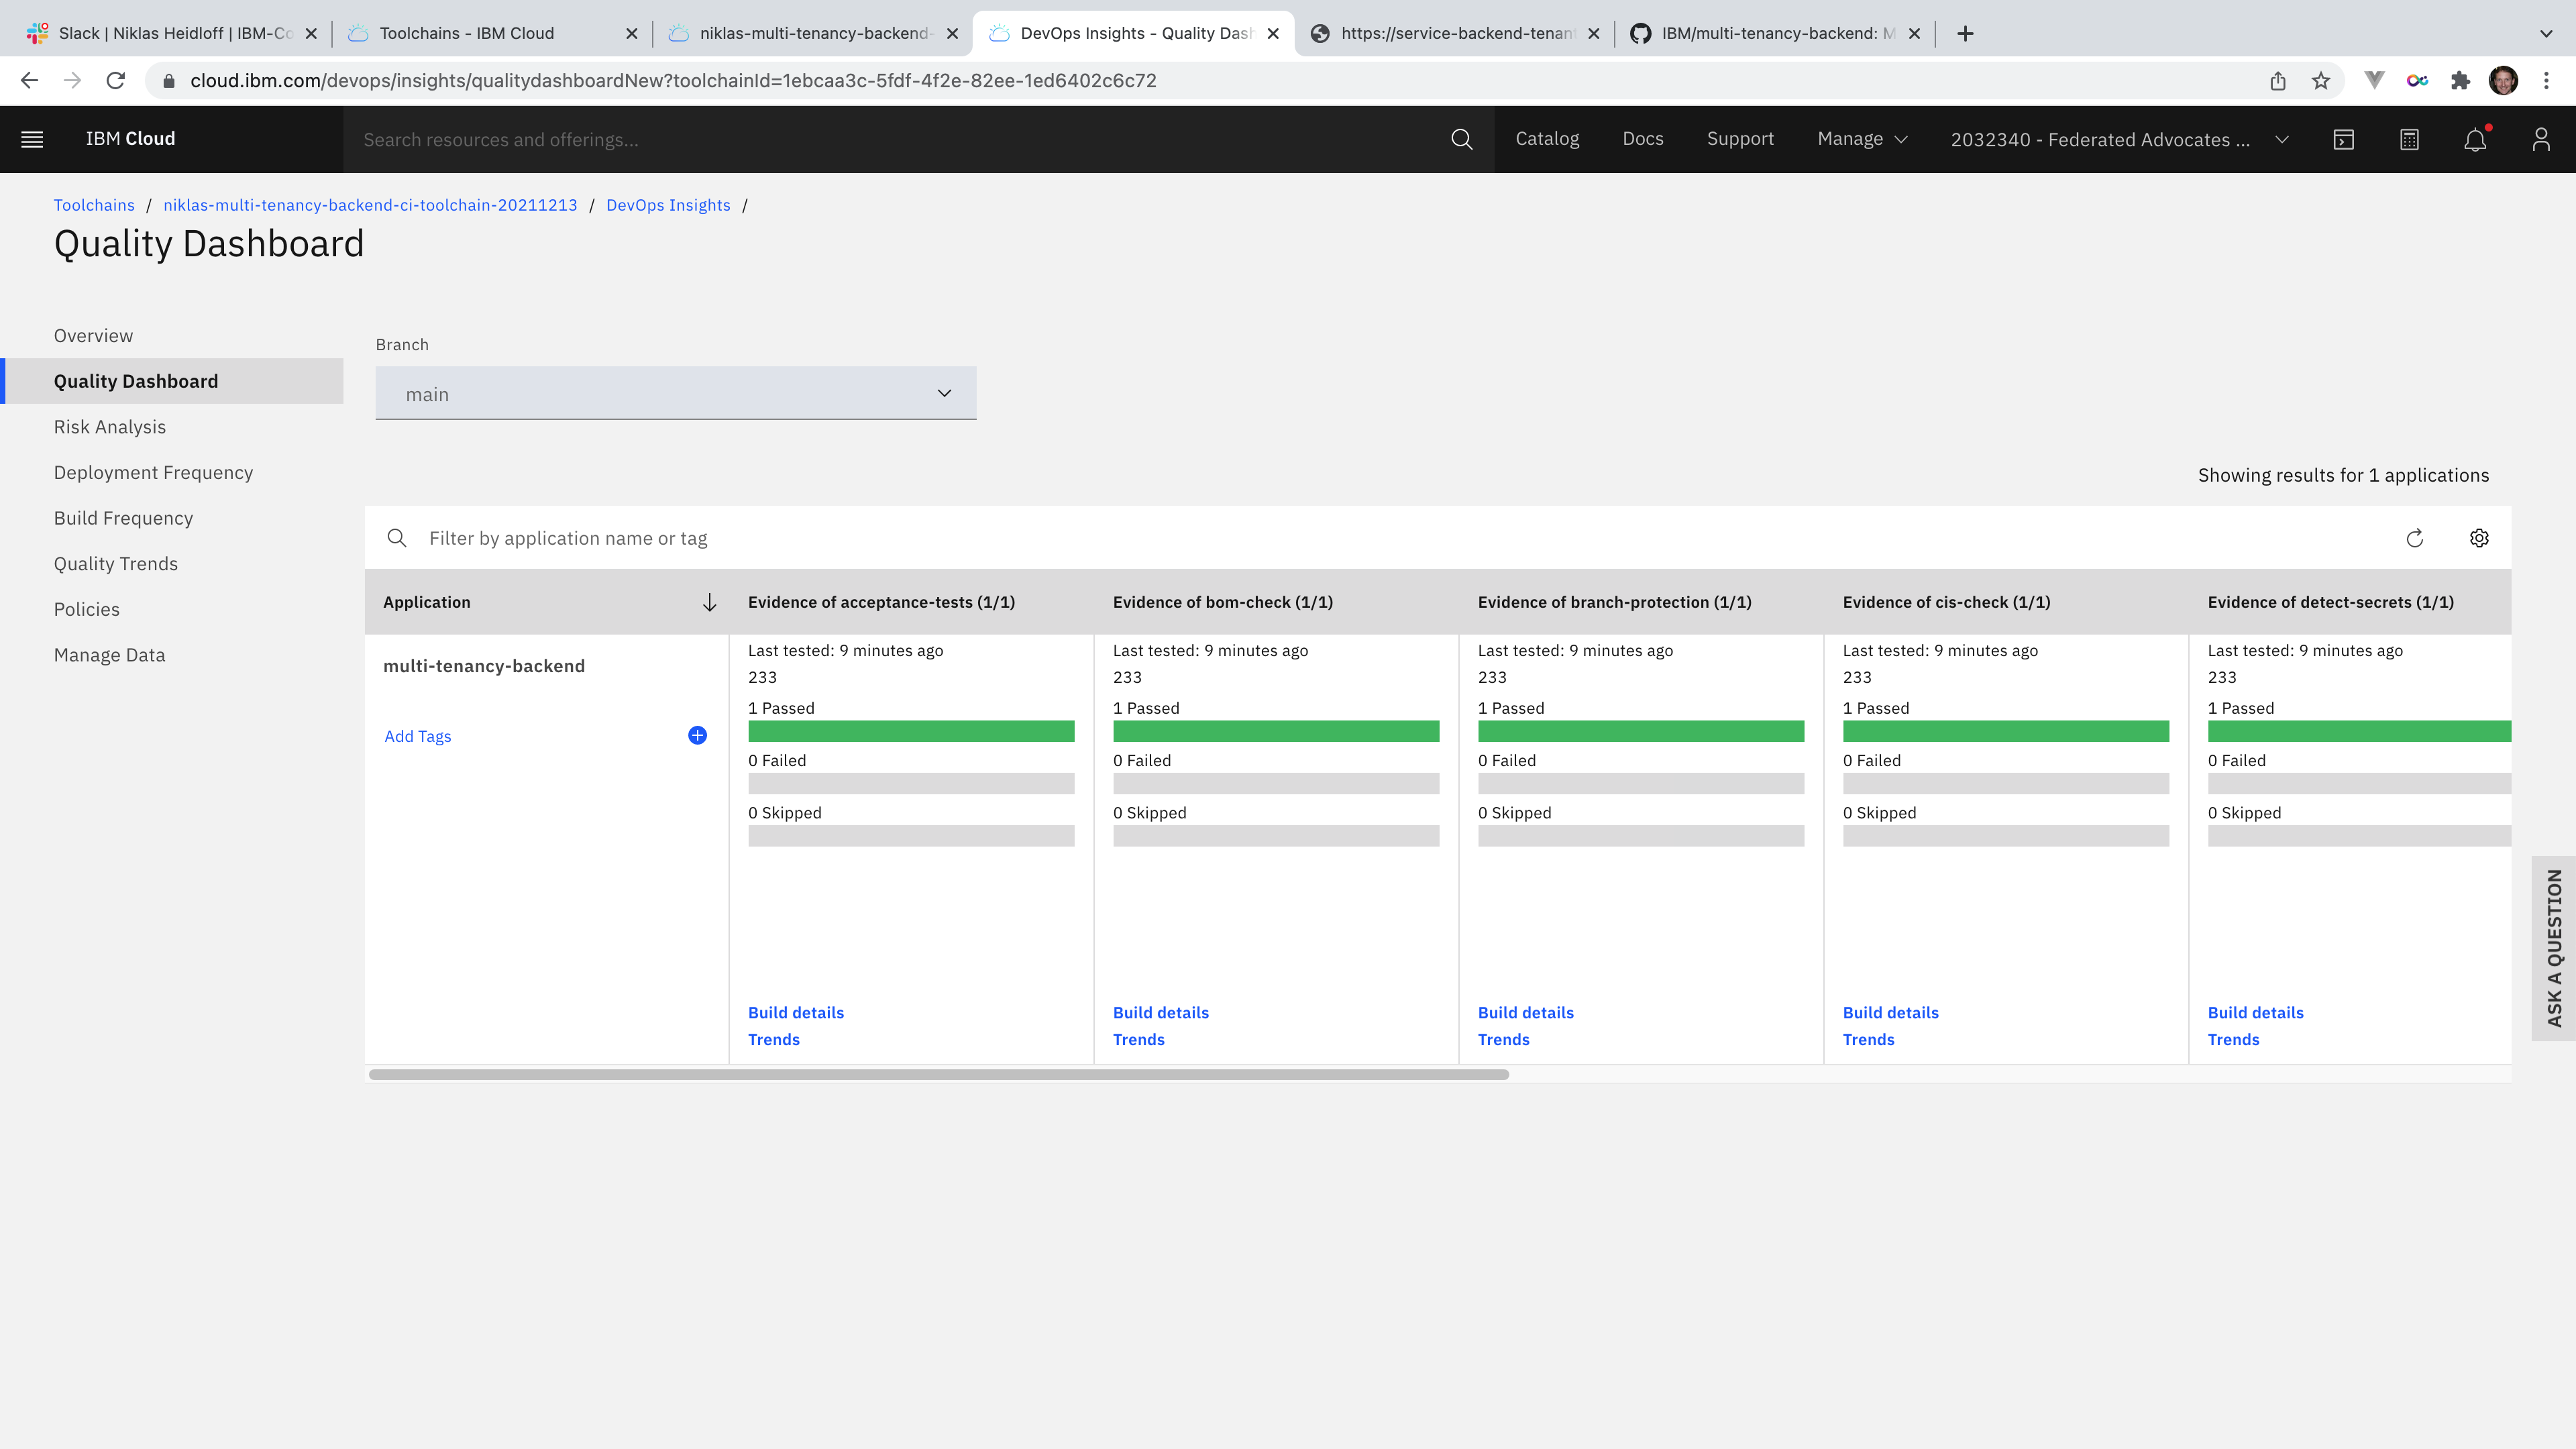Expand the Manage menu dropdown
2576x1449 pixels.
(x=1862, y=139)
